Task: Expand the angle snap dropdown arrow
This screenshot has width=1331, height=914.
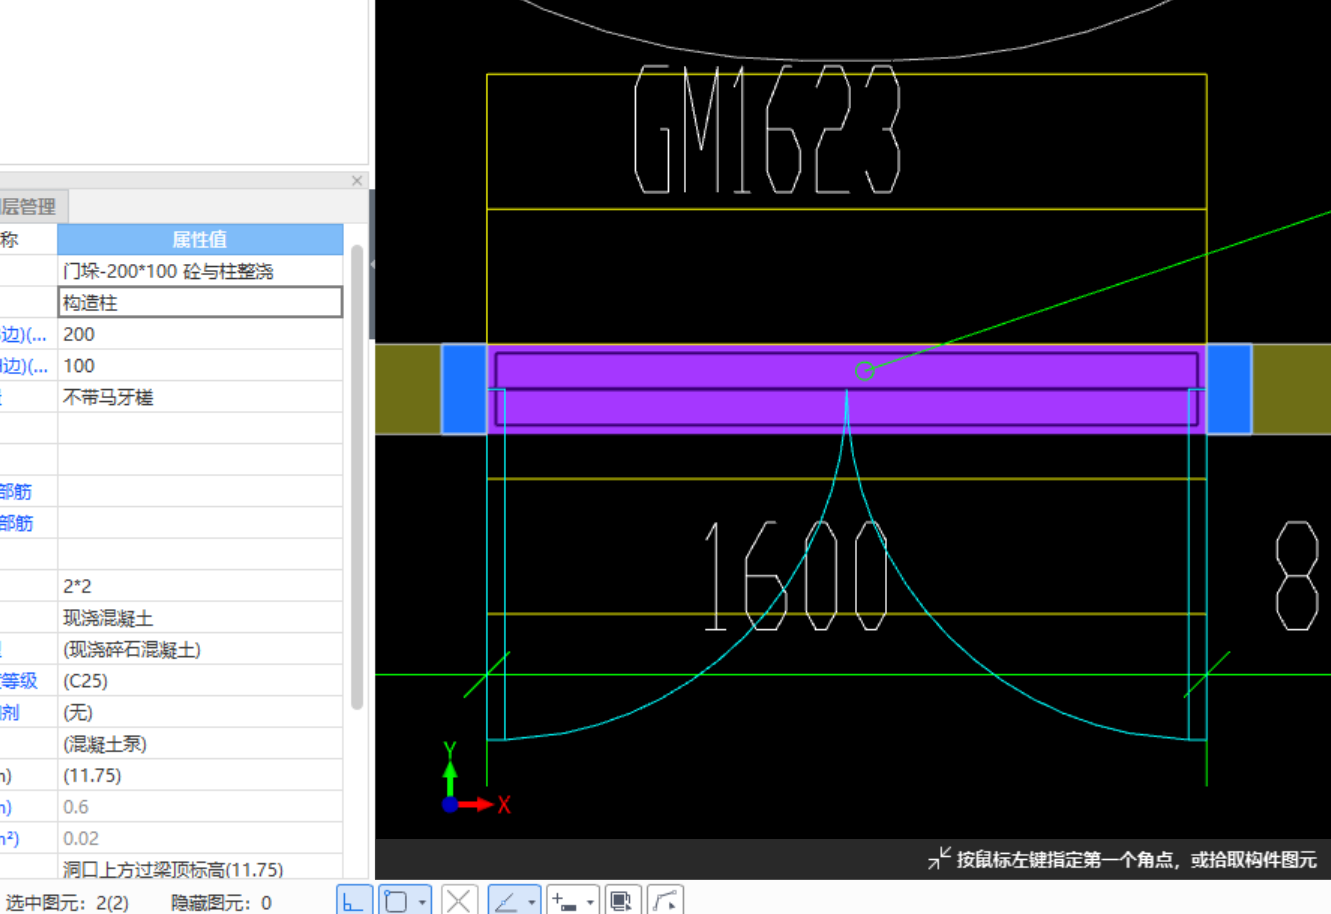Action: point(532,902)
